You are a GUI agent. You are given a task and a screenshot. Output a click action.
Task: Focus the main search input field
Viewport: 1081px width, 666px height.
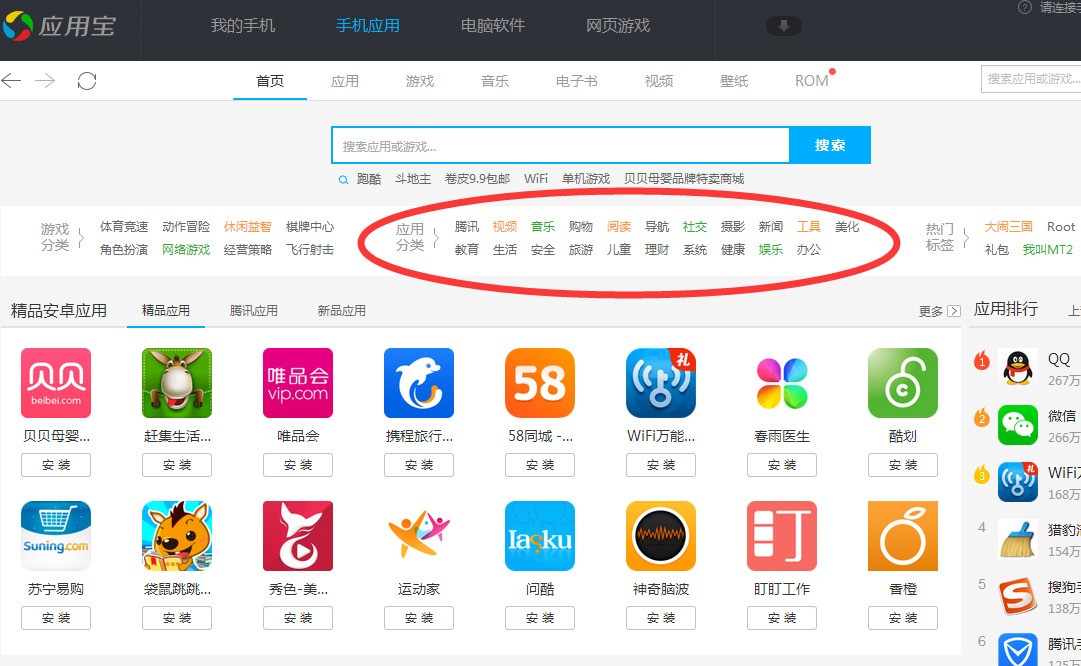pyautogui.click(x=560, y=145)
